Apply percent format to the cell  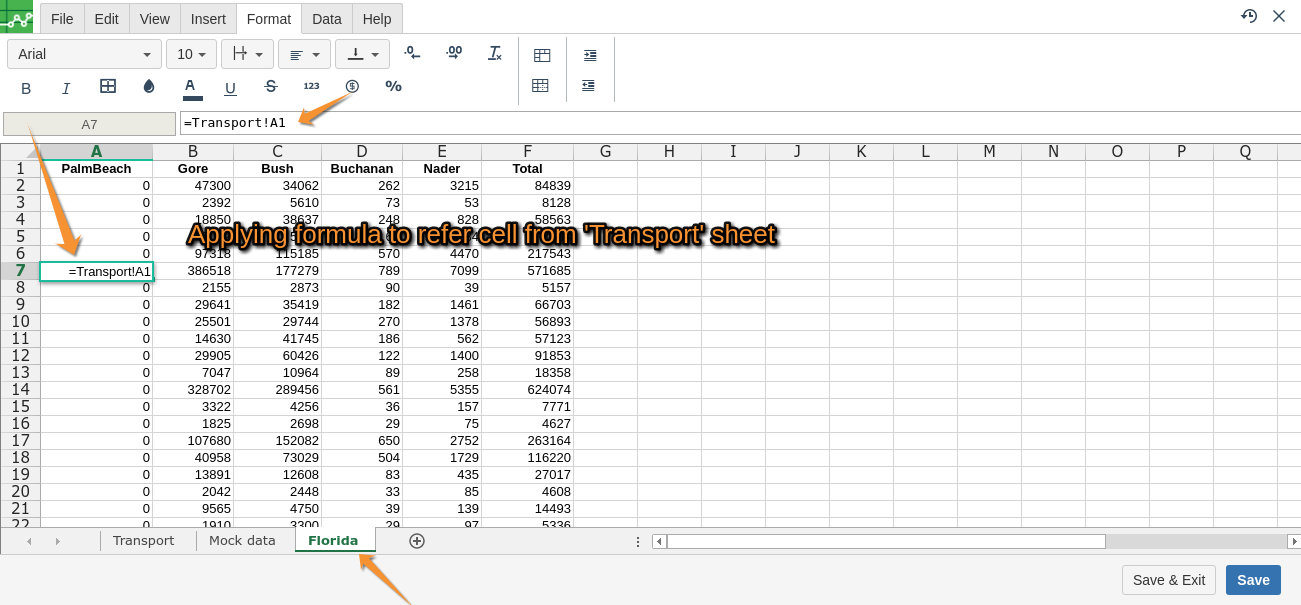point(393,87)
